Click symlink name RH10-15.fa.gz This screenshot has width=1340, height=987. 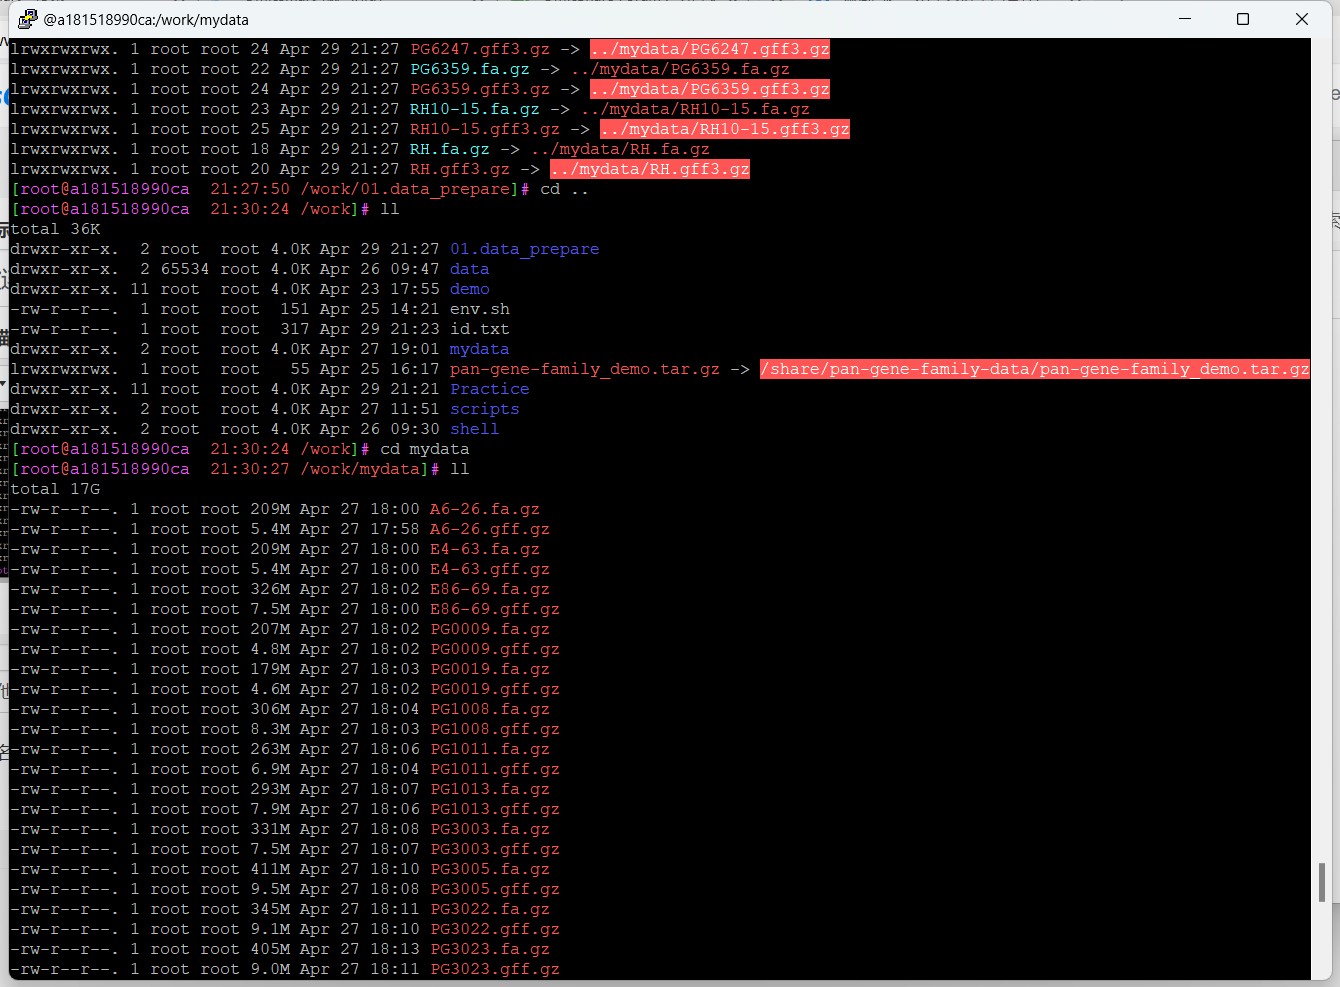tap(474, 109)
